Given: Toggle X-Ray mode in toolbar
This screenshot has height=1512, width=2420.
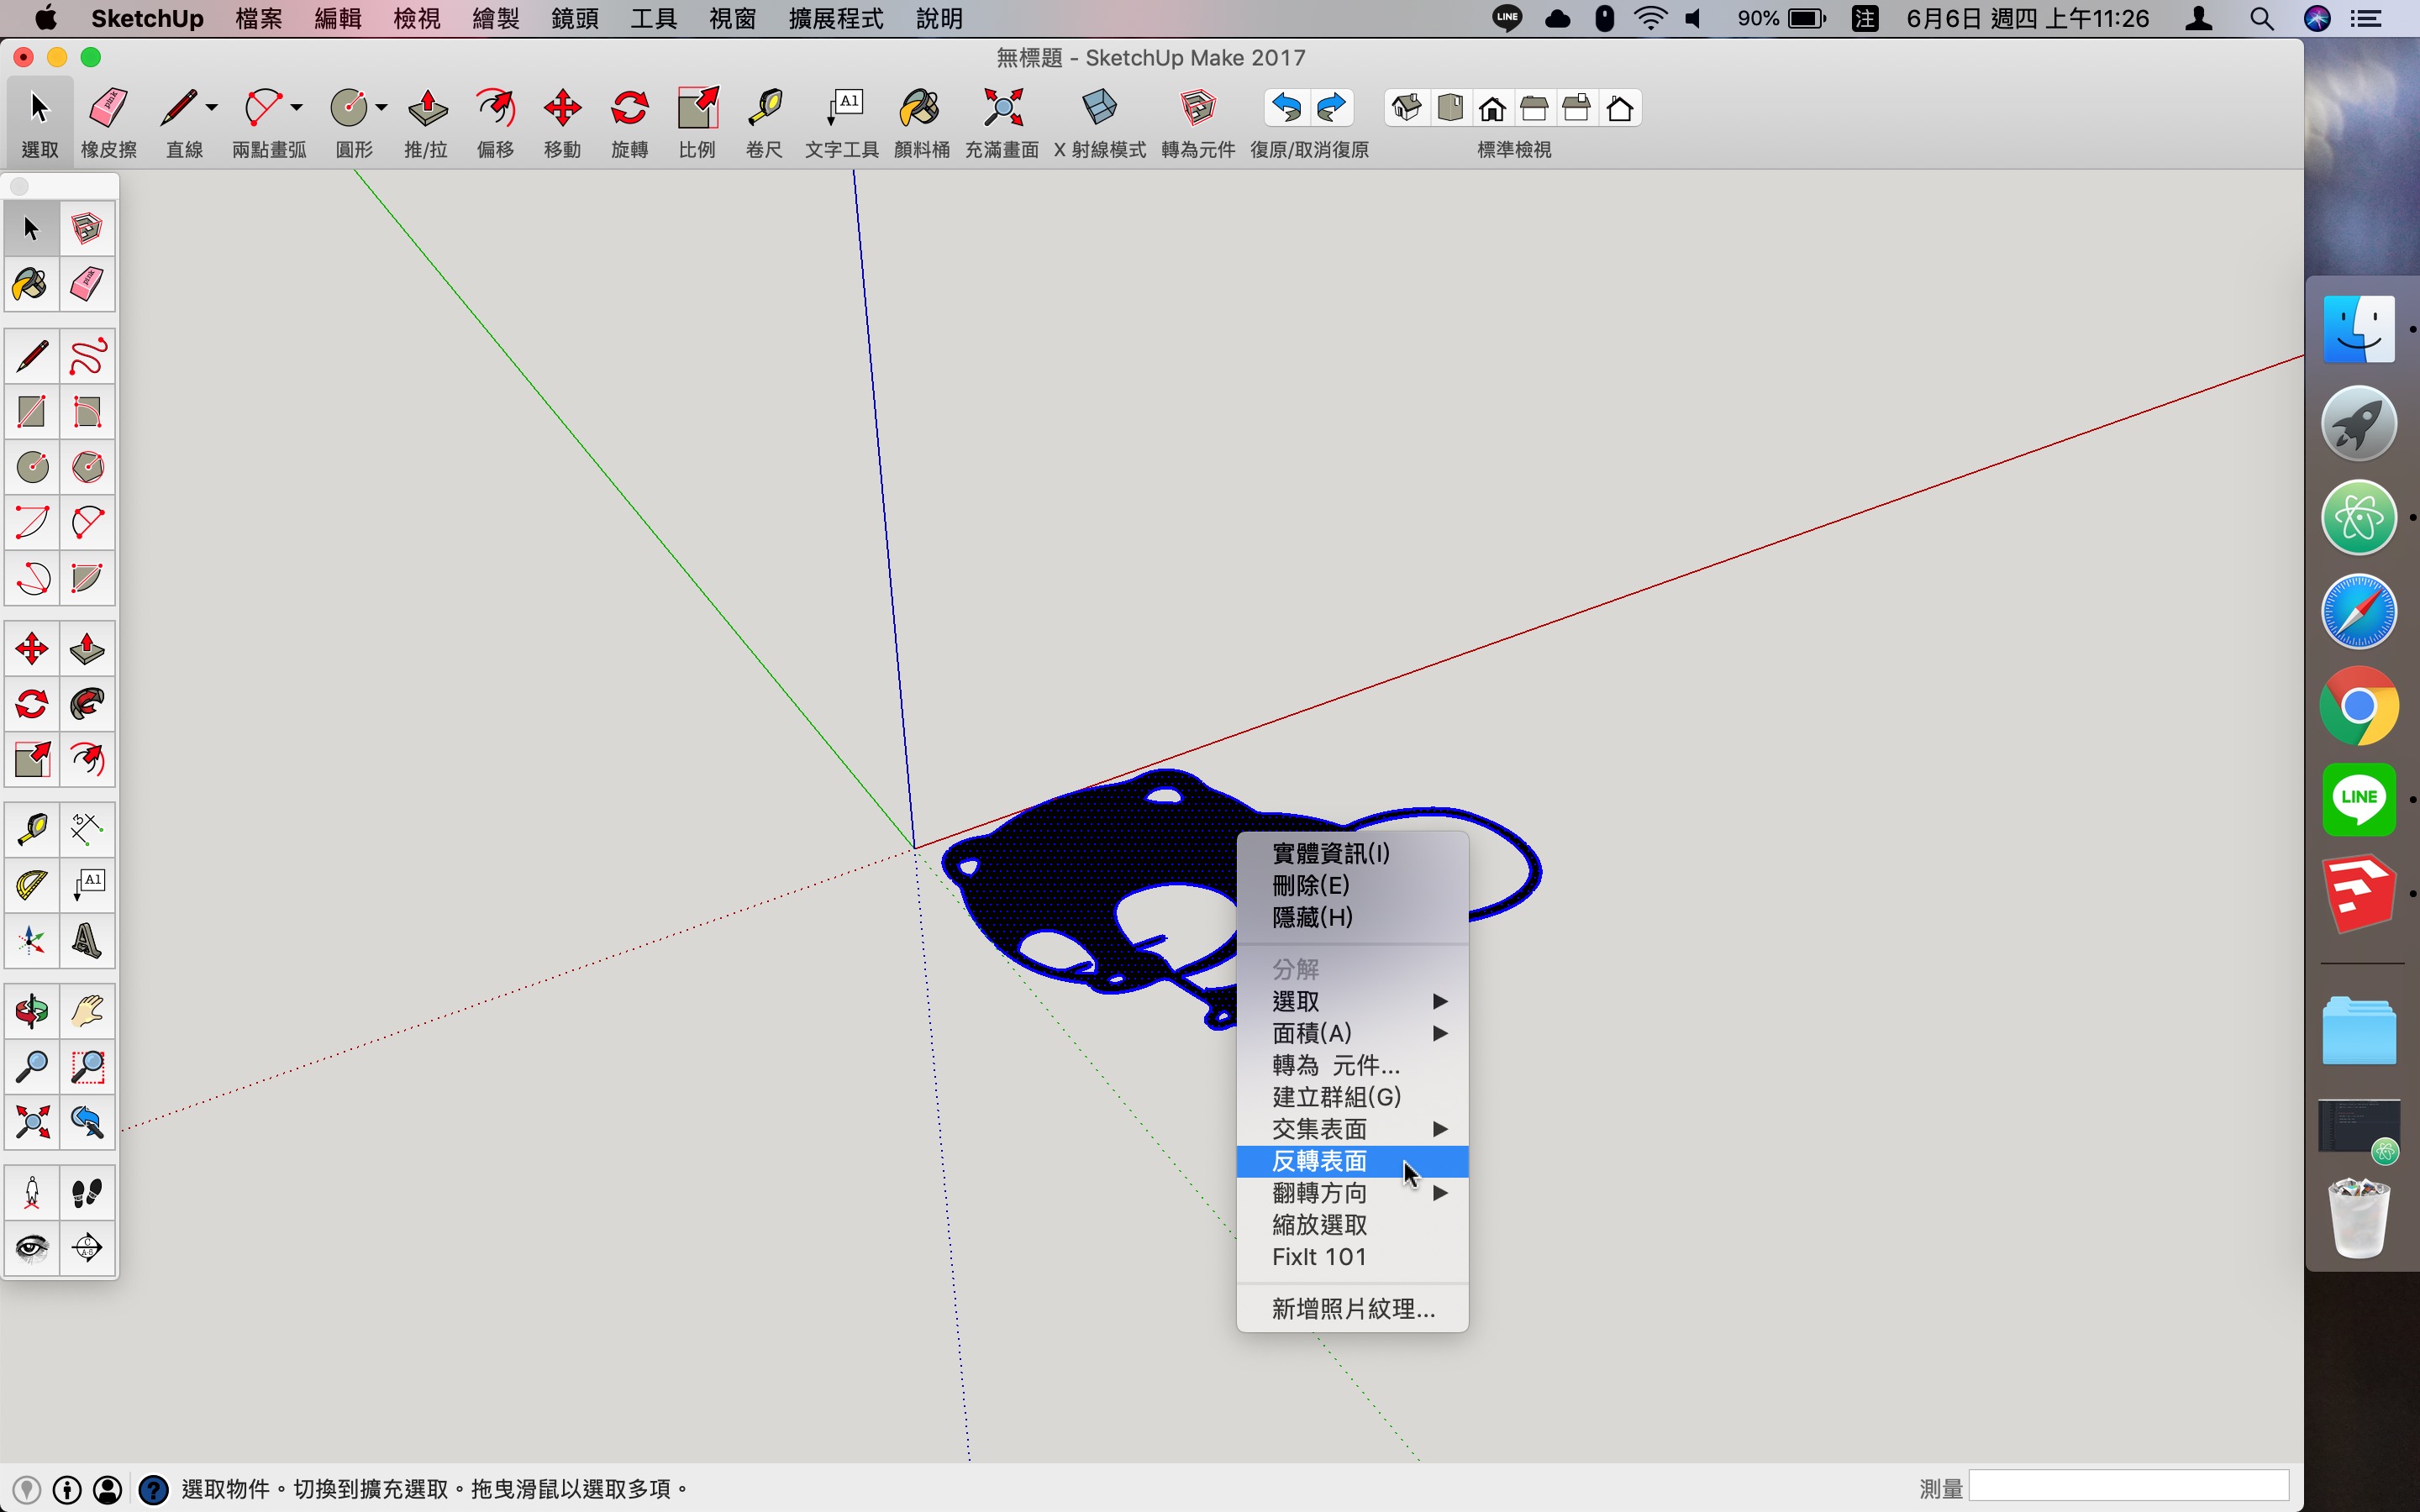Looking at the screenshot, I should click(x=1099, y=110).
